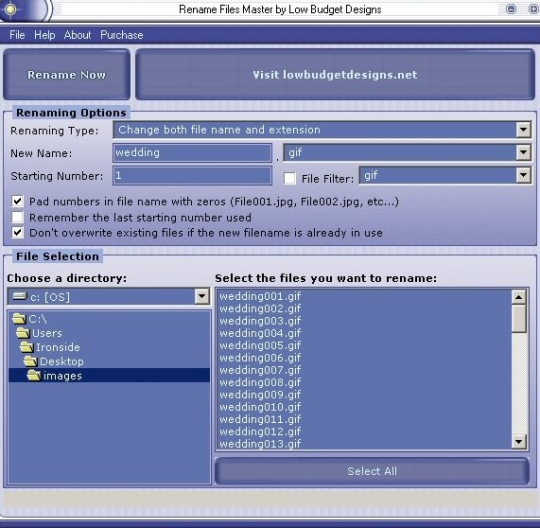Select the images folder
Image resolution: width=540 pixels, height=528 pixels.
tap(109, 375)
